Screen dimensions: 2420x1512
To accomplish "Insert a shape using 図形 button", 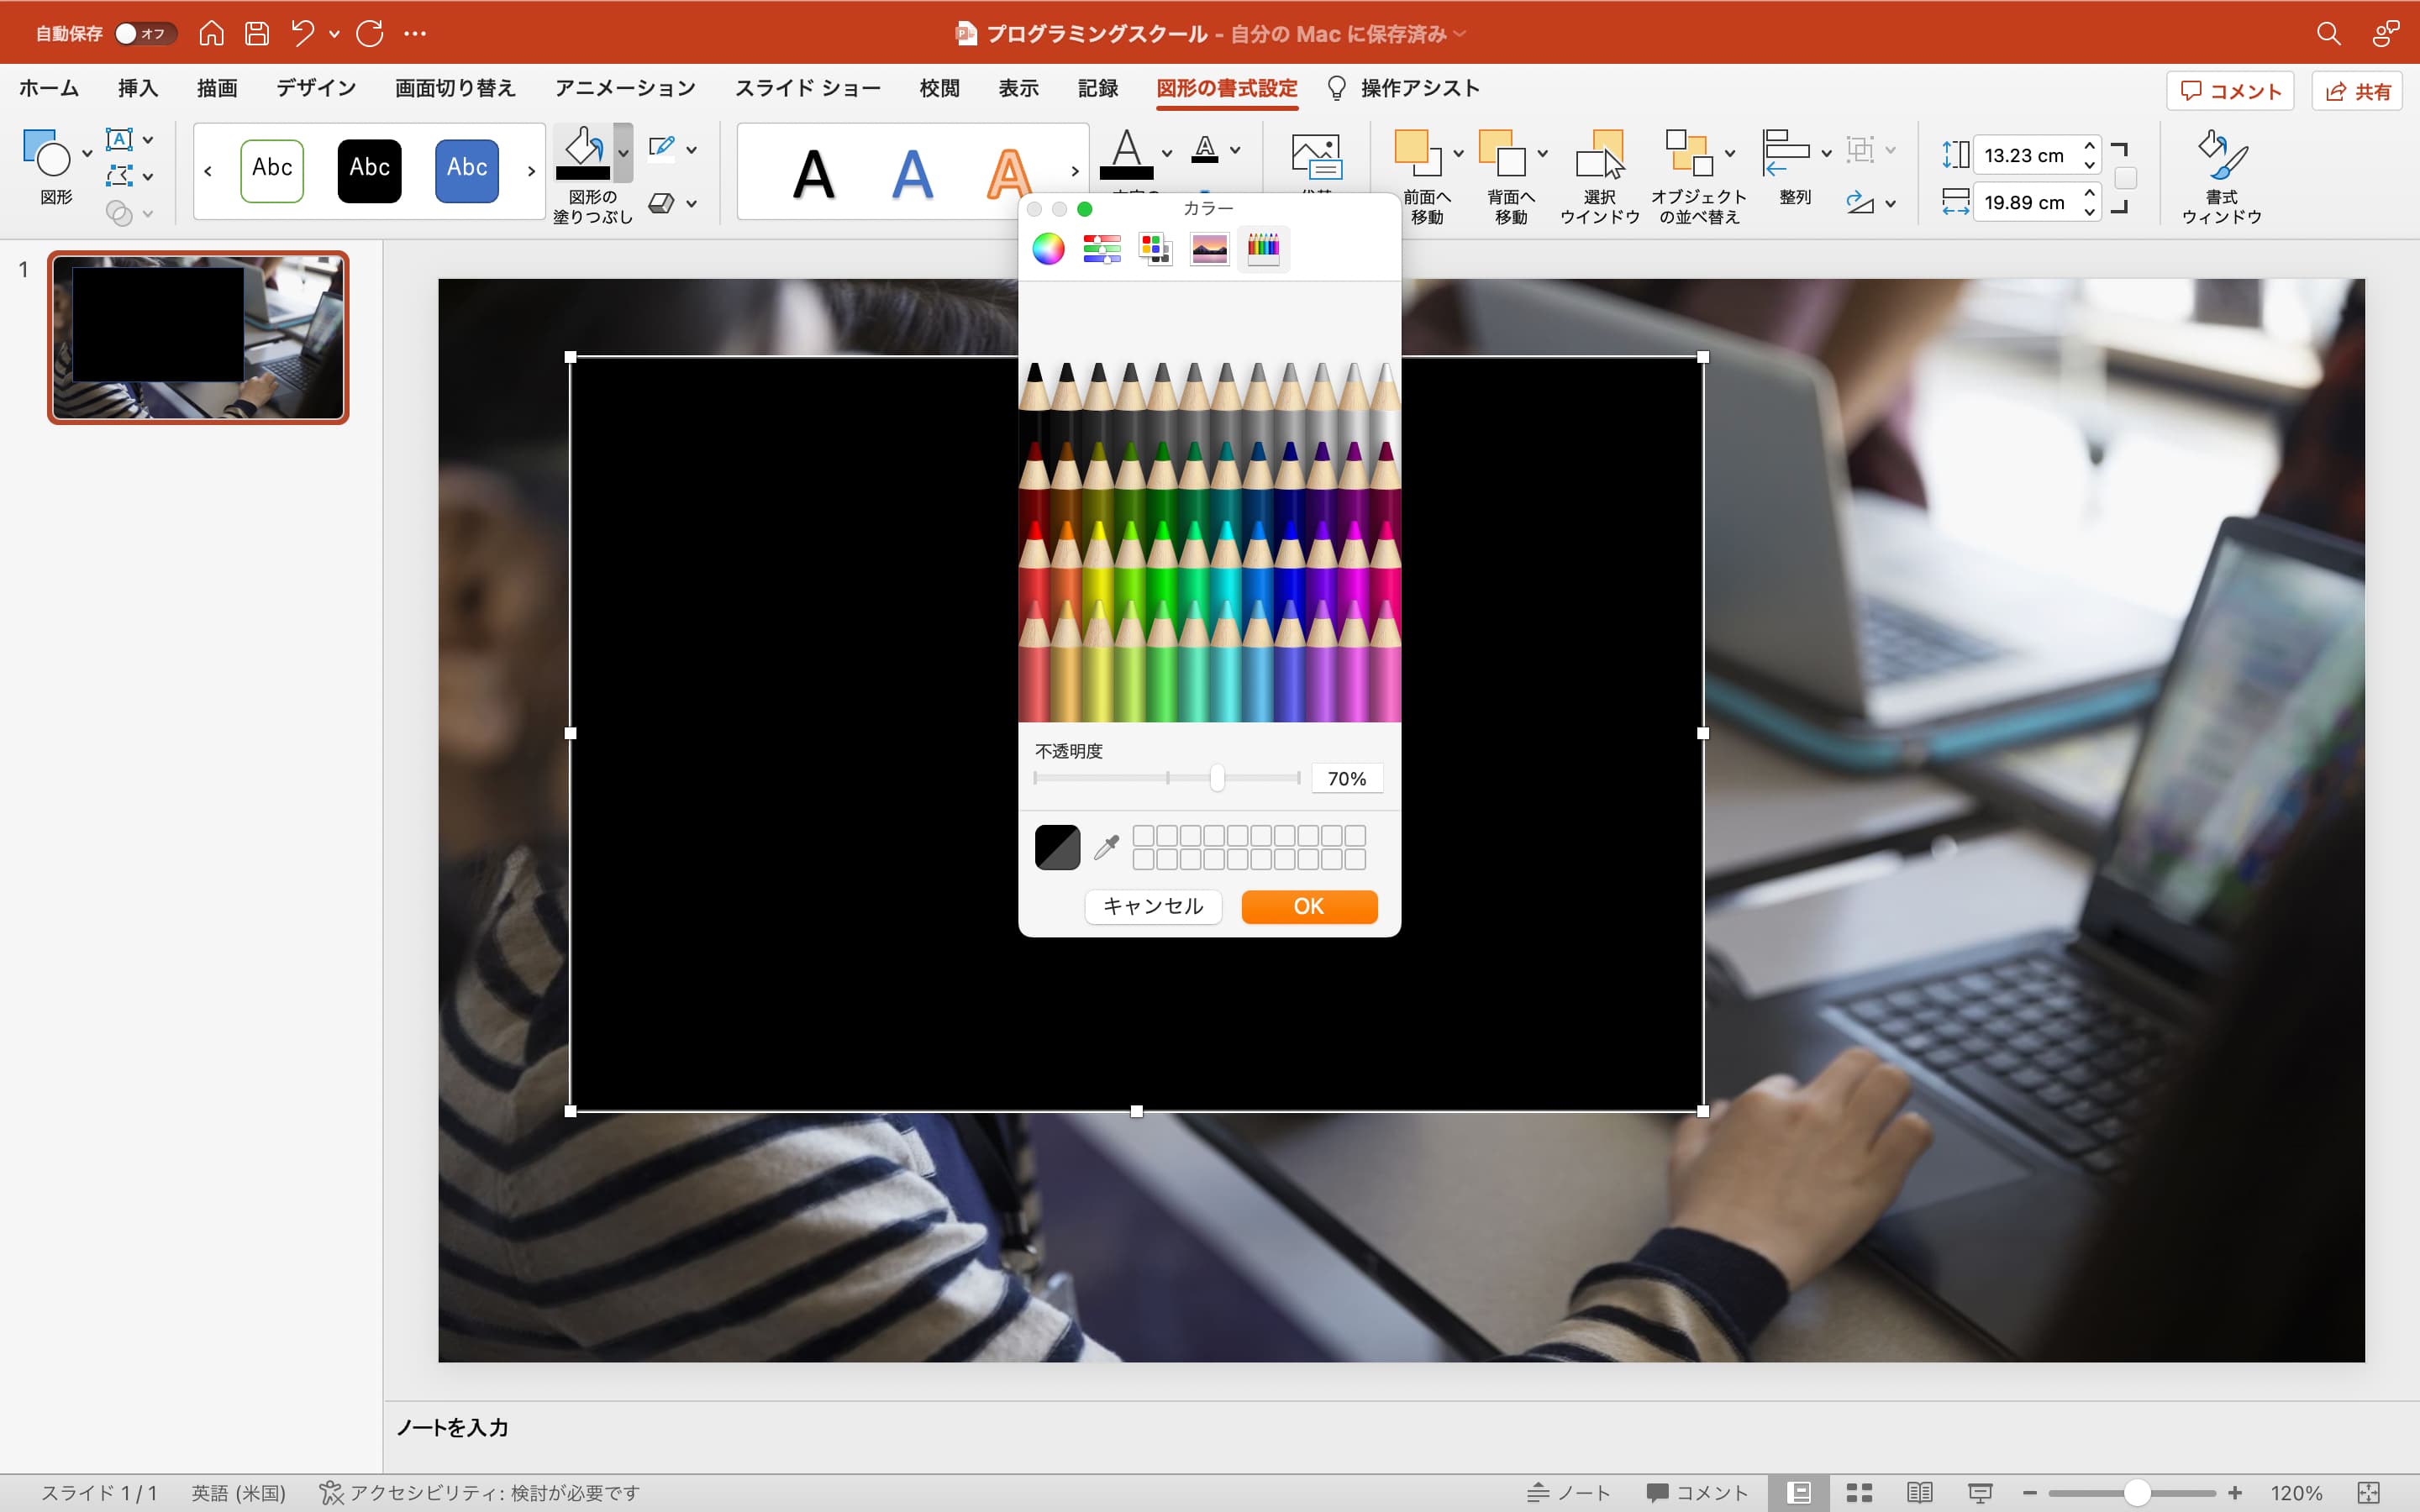I will tap(55, 167).
